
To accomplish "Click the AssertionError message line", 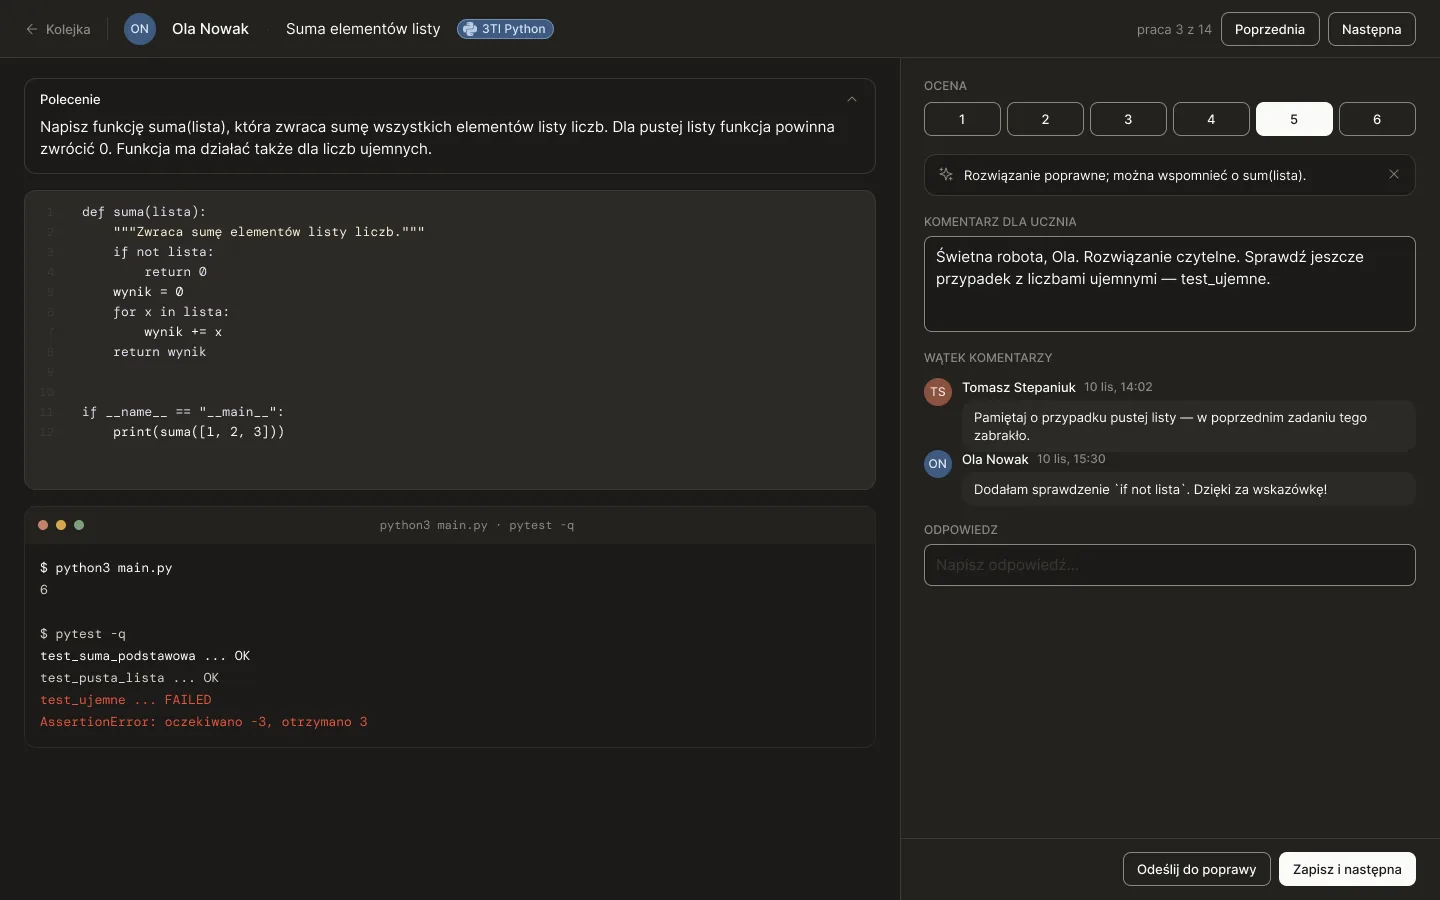I will tap(204, 722).
